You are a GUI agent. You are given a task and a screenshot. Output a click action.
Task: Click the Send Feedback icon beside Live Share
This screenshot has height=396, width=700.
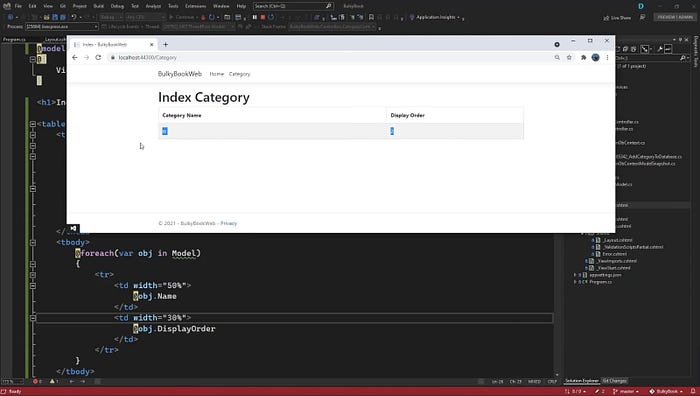pyautogui.click(x=642, y=17)
